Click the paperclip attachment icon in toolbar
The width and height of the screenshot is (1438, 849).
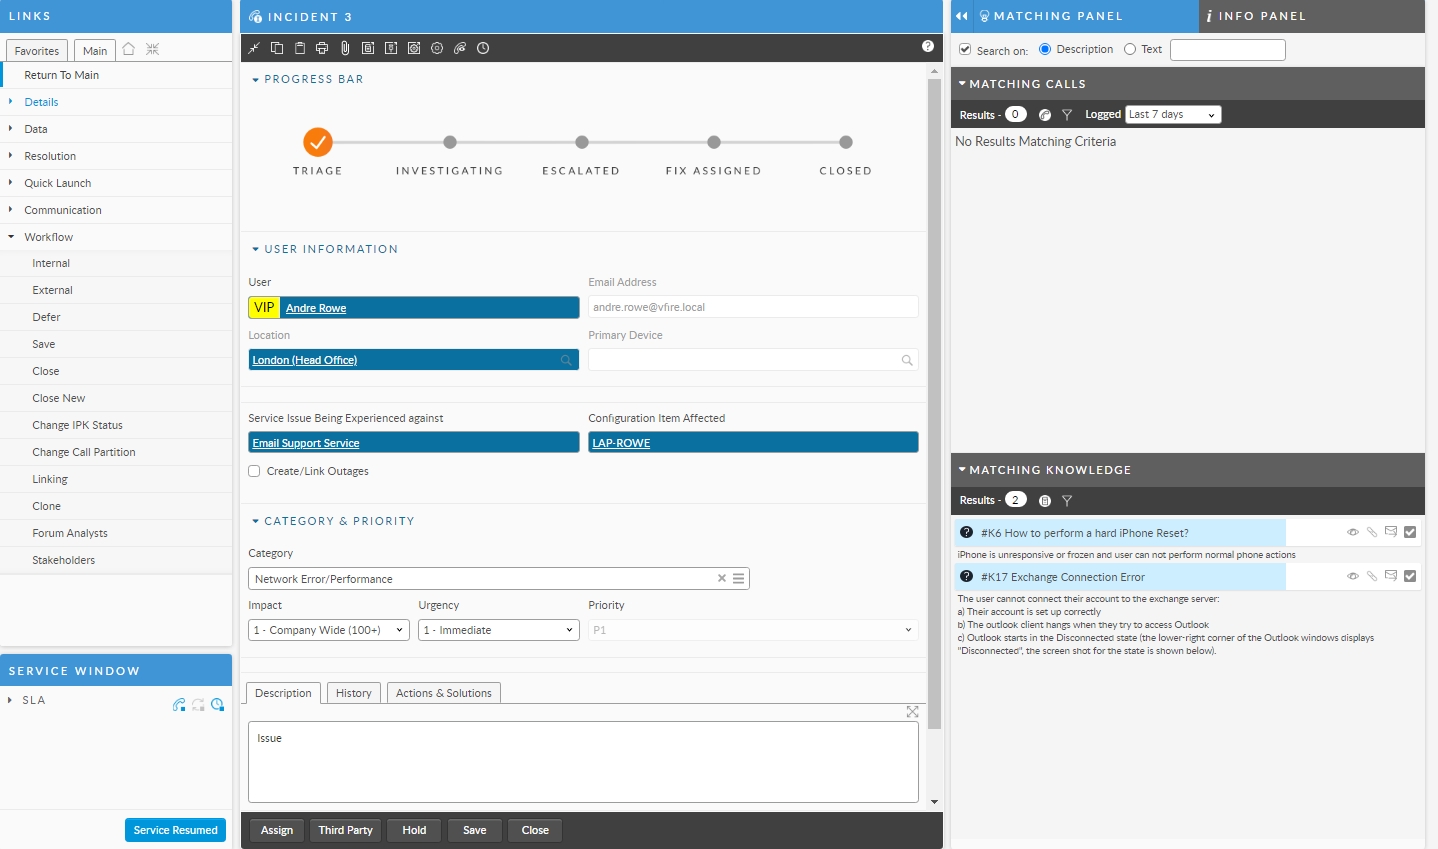click(x=345, y=48)
